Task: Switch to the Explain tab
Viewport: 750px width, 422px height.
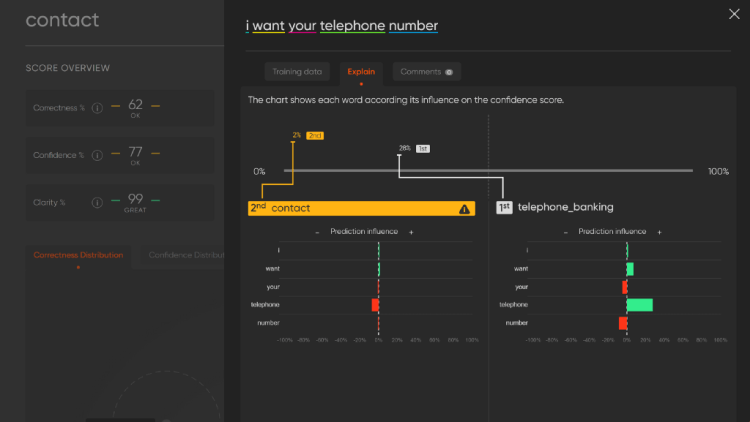Action: click(x=361, y=72)
